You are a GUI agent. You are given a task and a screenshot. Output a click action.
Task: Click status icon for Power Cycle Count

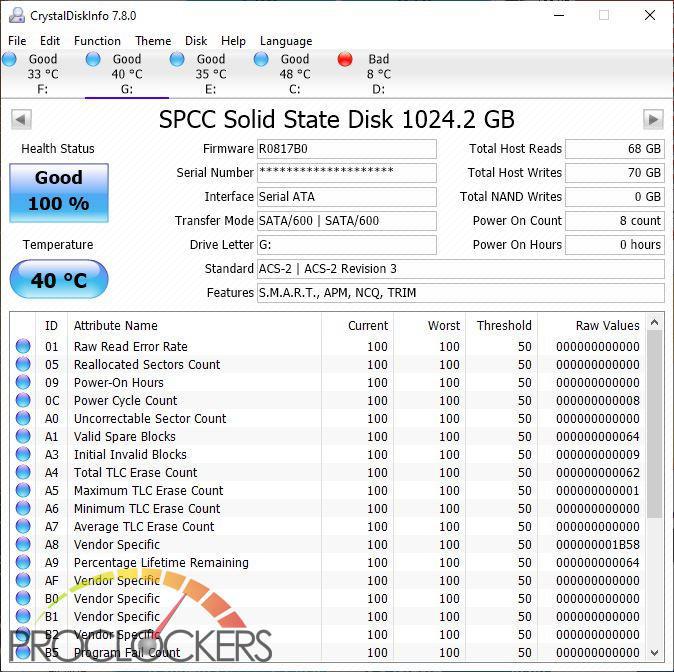23,400
